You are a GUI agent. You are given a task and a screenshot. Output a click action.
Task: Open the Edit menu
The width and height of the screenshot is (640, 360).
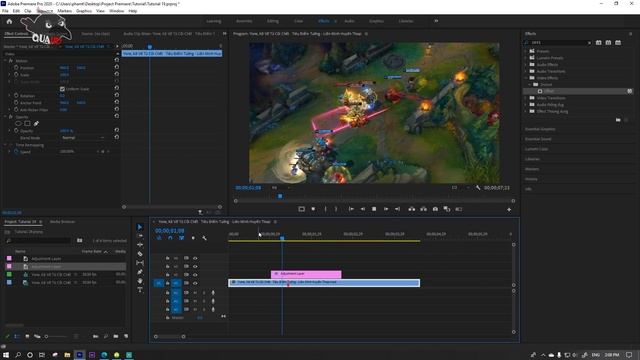click(x=16, y=11)
